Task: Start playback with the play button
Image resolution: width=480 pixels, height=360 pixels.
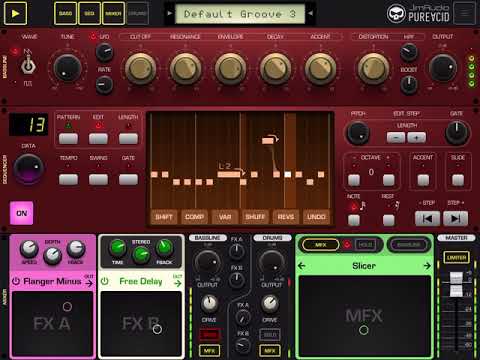Action: [x=15, y=13]
